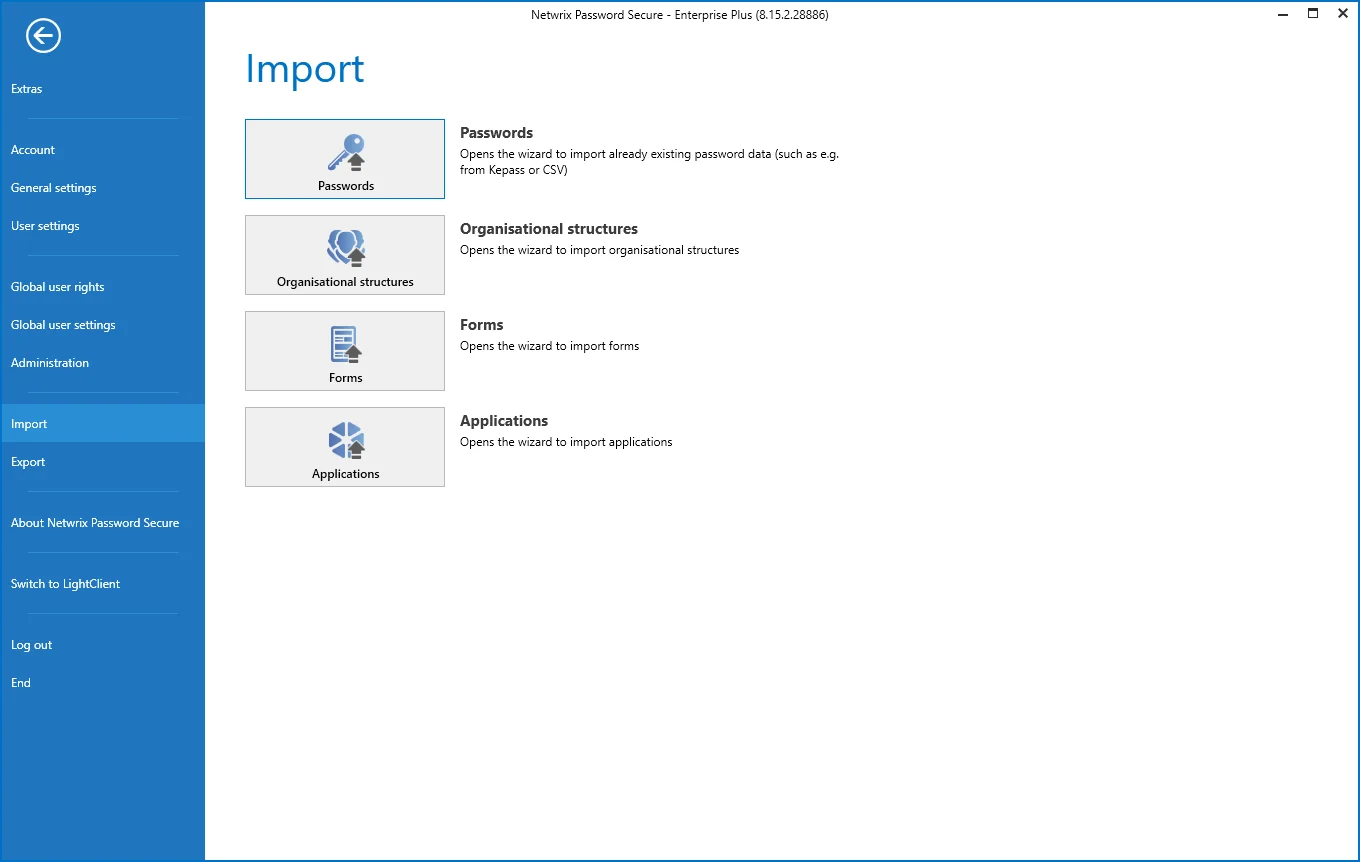Maximize the Netwrix window
This screenshot has height=862, width=1360.
(1313, 14)
